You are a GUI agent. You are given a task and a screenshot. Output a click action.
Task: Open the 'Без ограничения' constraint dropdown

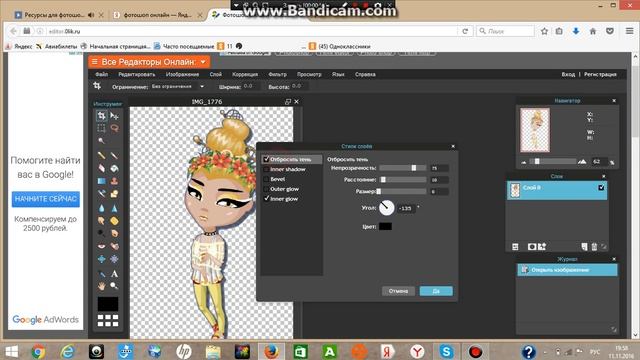pos(177,87)
